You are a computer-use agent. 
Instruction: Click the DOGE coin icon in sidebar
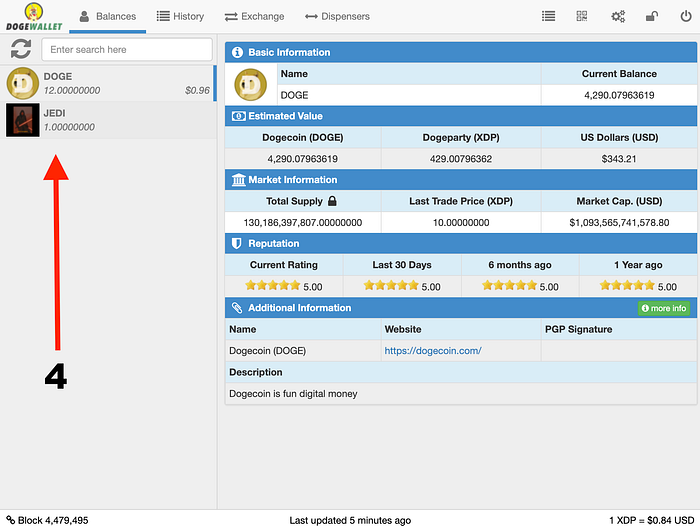point(23,83)
